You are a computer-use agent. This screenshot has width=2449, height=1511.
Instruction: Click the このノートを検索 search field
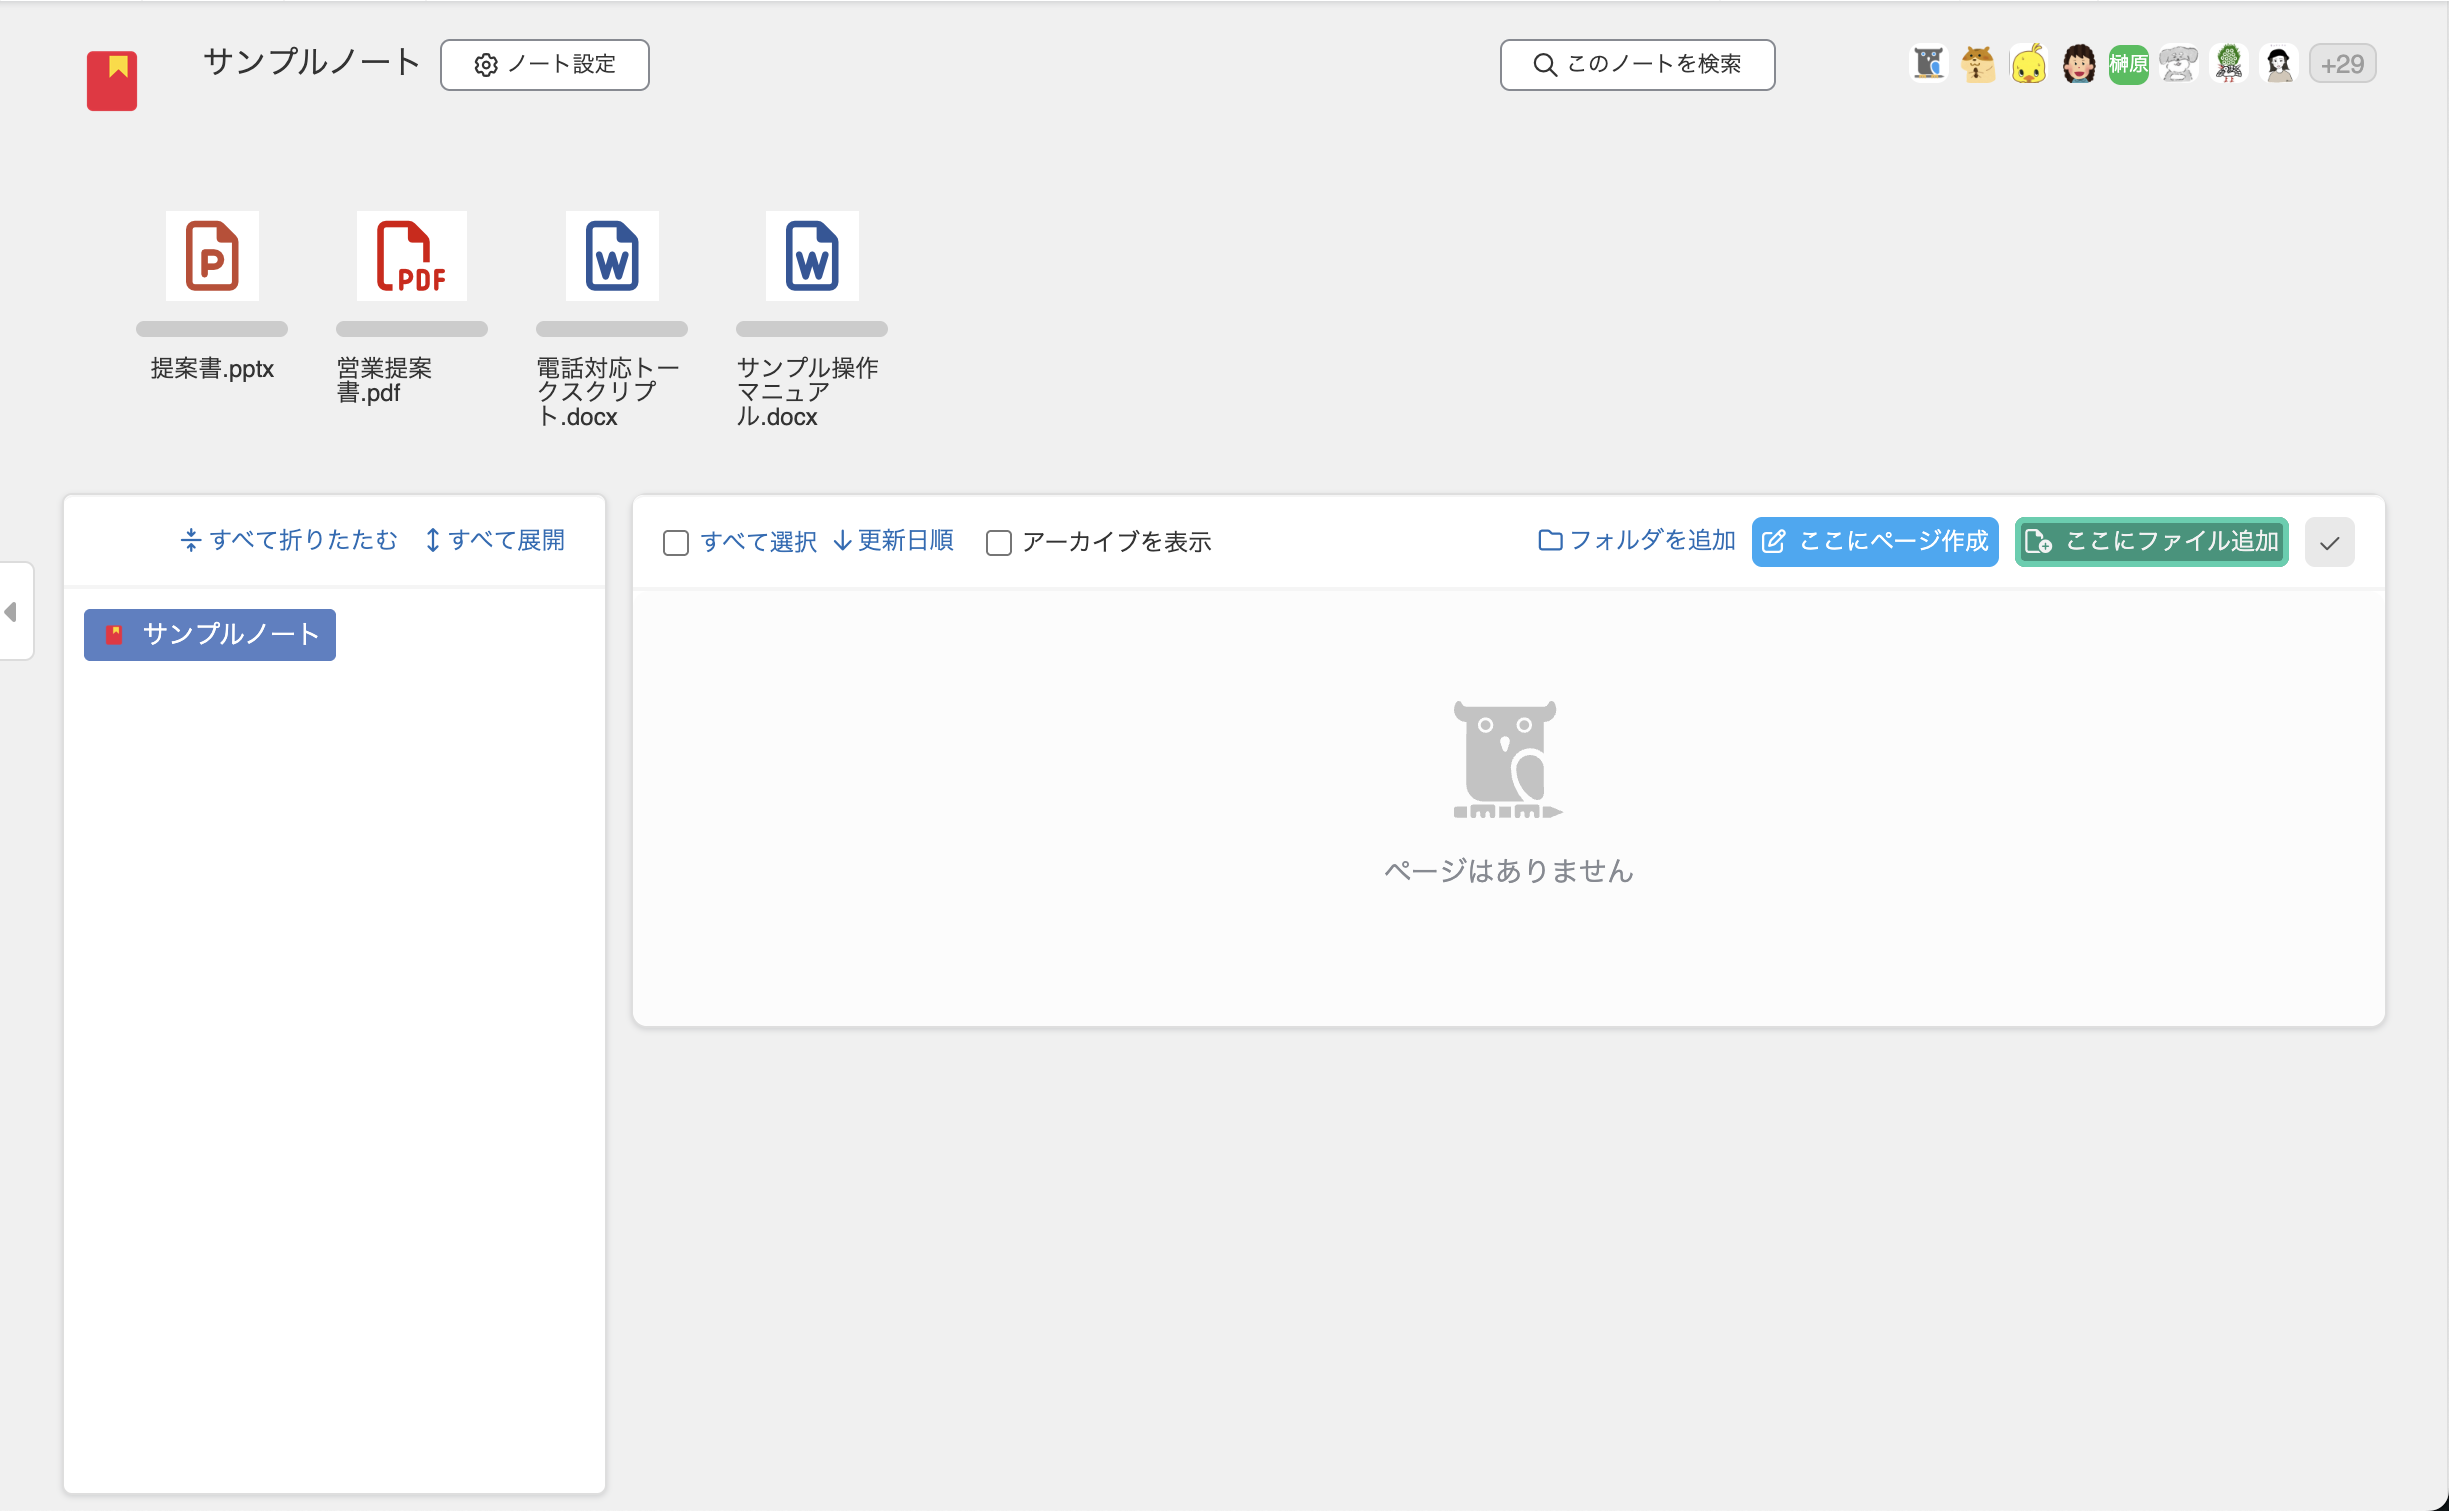pos(1637,65)
